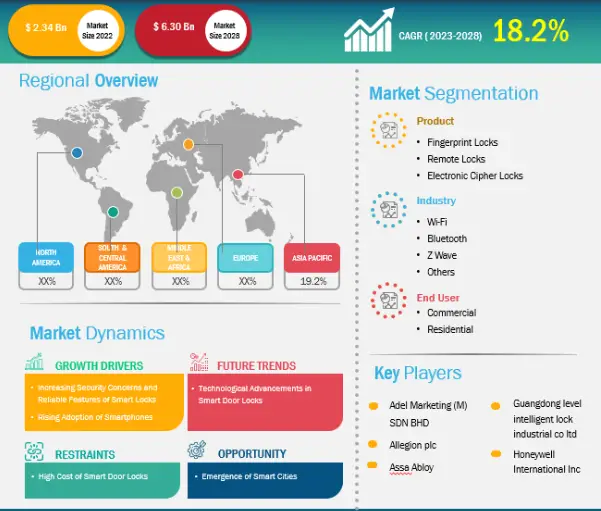Select the blue North America map marker
Viewport: 601px width, 511px height.
coord(77,153)
